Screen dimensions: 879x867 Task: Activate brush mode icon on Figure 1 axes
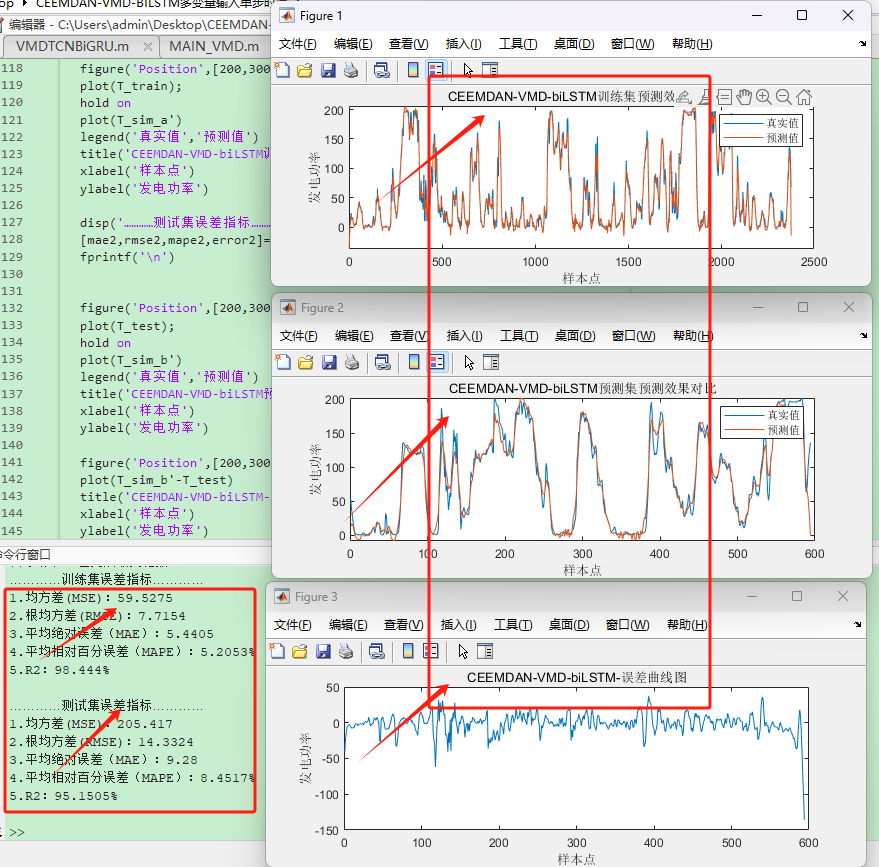(x=704, y=96)
